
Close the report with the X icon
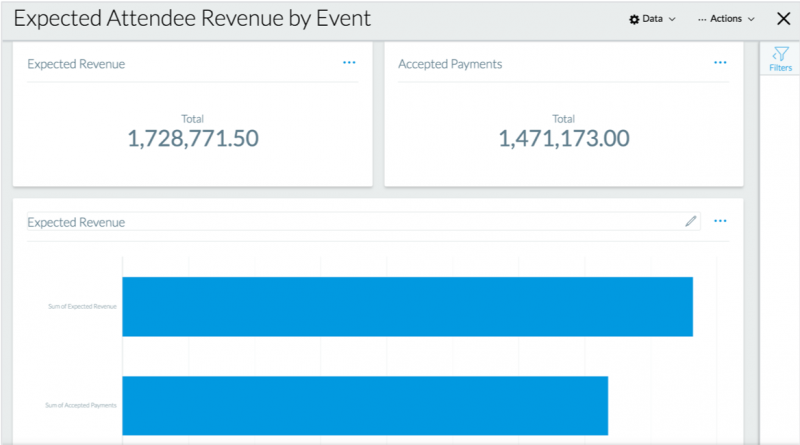pyautogui.click(x=783, y=19)
